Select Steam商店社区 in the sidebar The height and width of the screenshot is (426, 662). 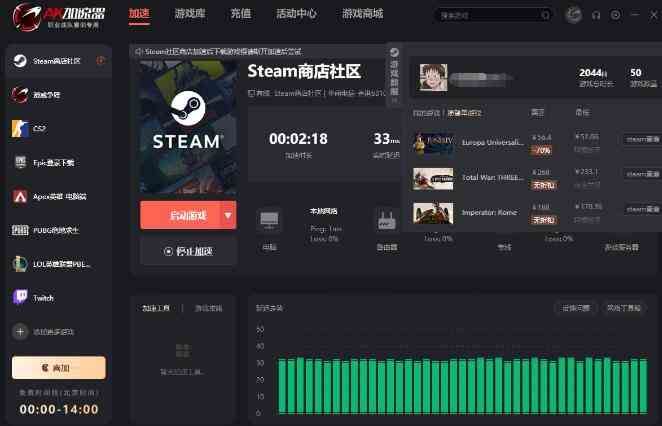click(x=59, y=61)
